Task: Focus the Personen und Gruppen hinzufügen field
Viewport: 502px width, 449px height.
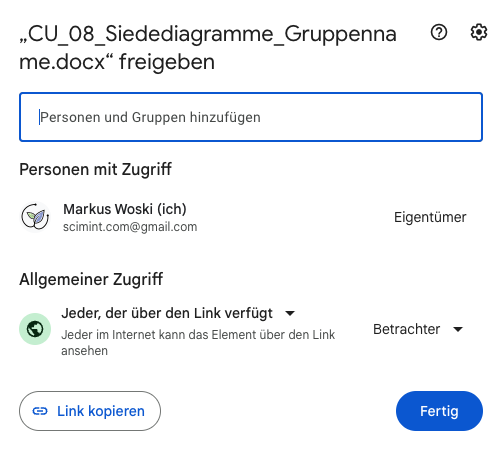Action: coord(251,117)
